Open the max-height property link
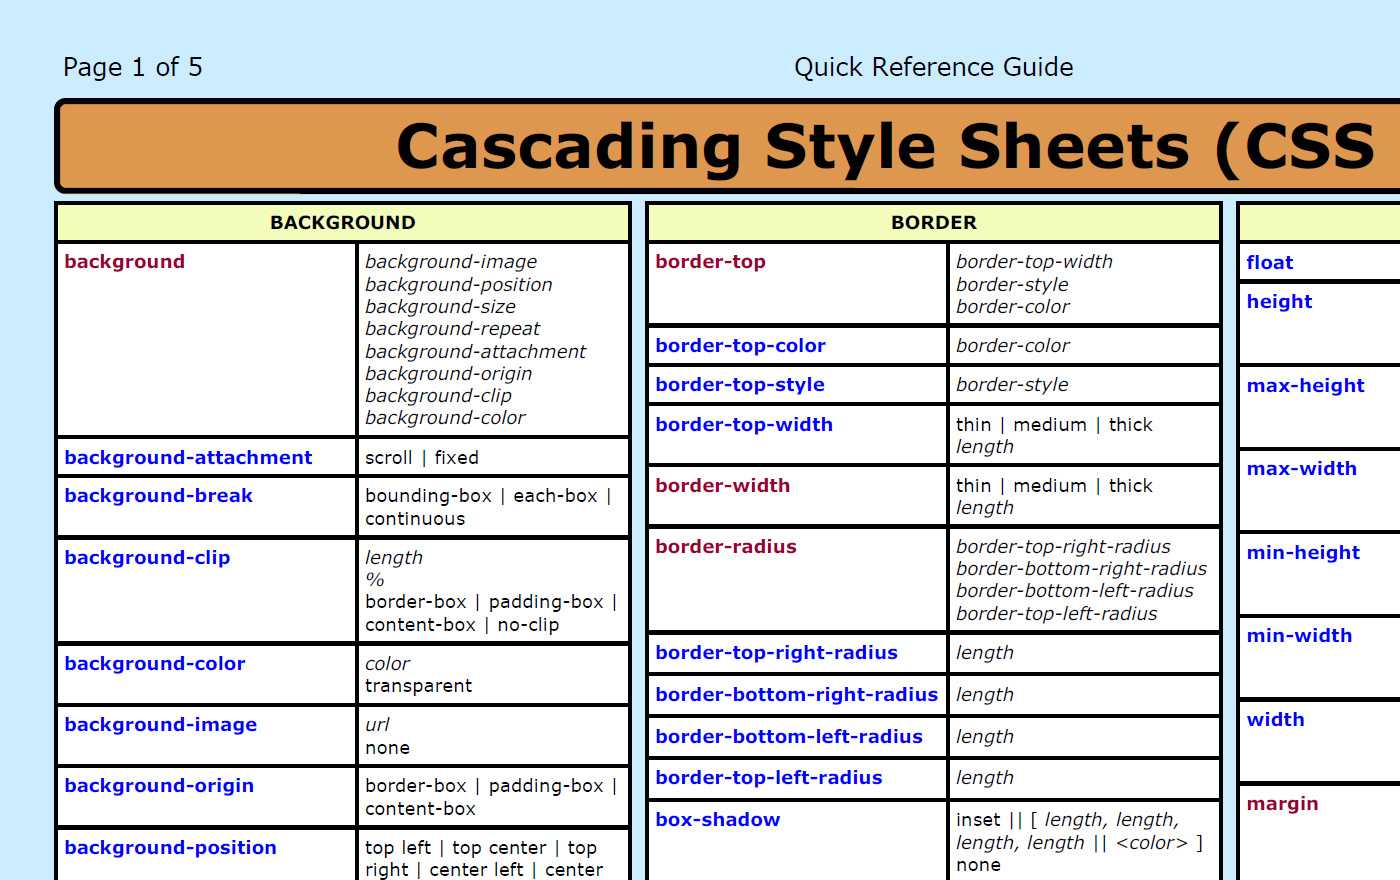Image resolution: width=1400 pixels, height=880 pixels. coord(1305,386)
